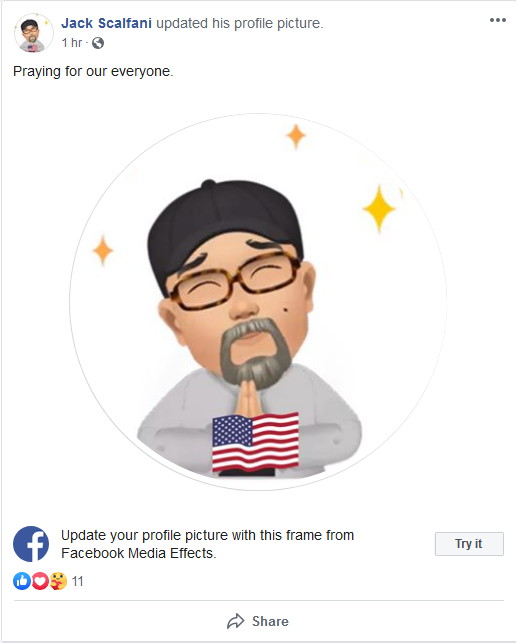Open the three-dot post options menu
The width and height of the screenshot is (516, 643).
click(498, 20)
